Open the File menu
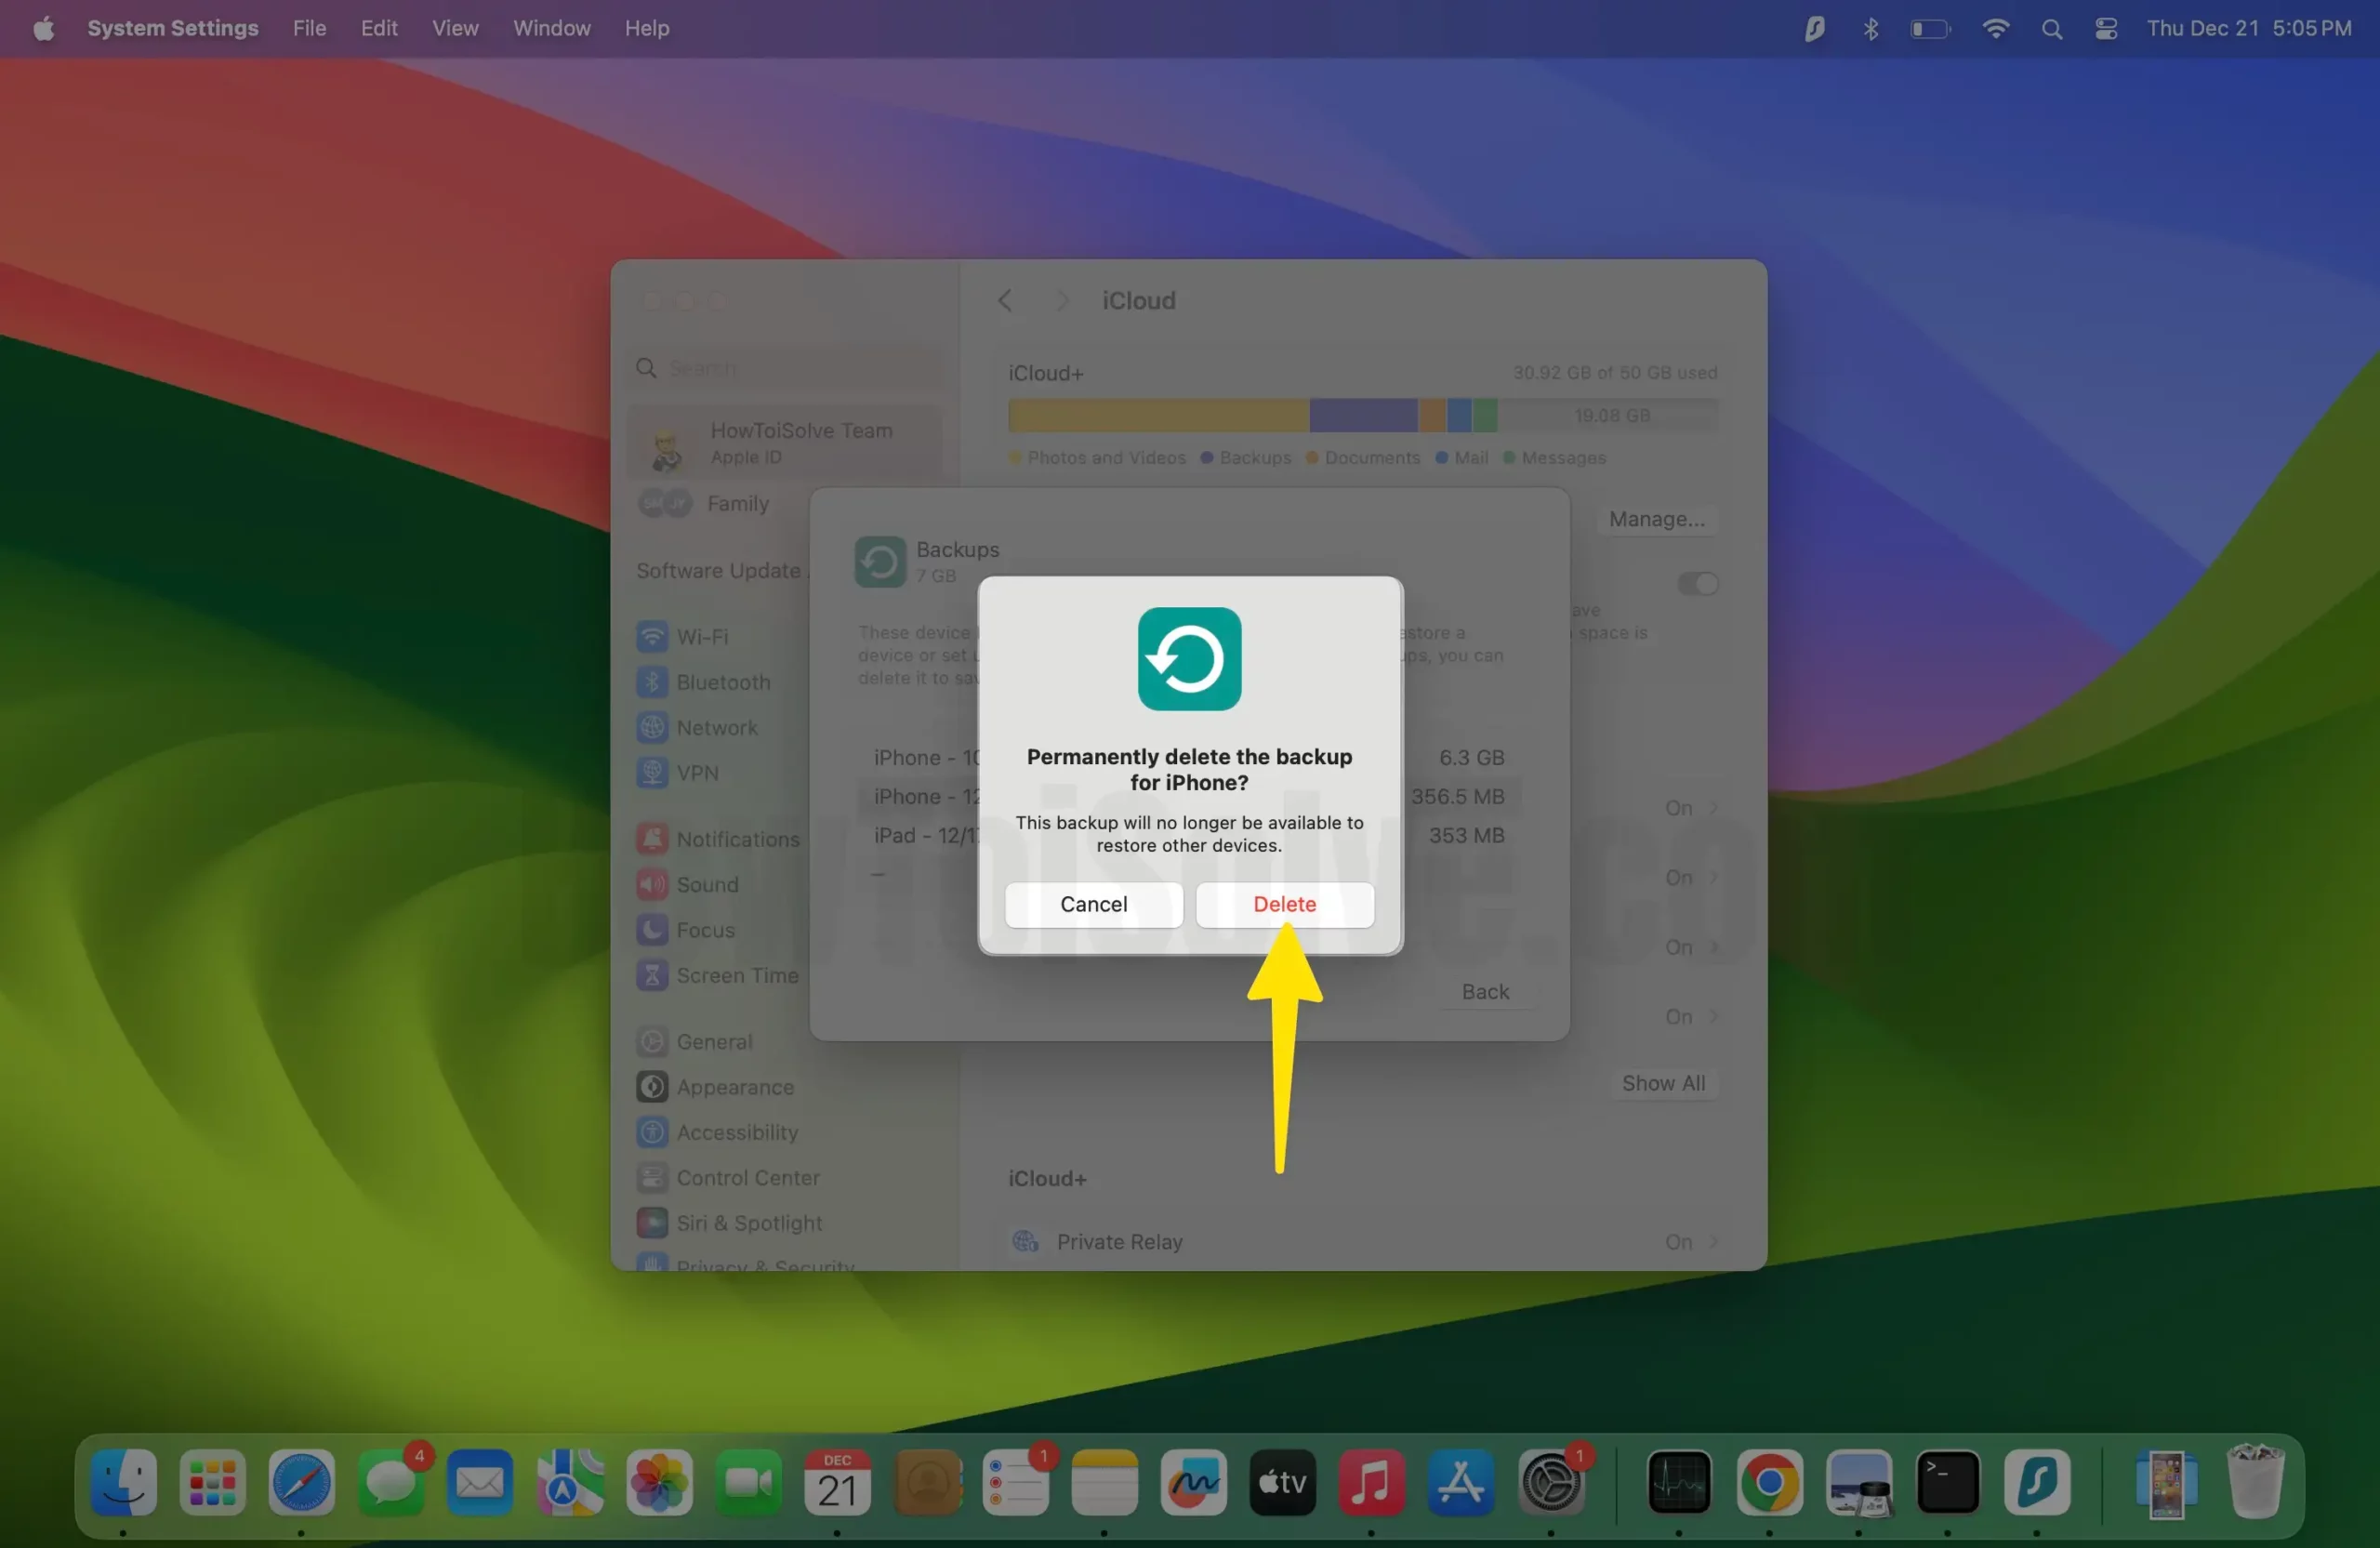Image resolution: width=2380 pixels, height=1548 pixels. coord(309,28)
